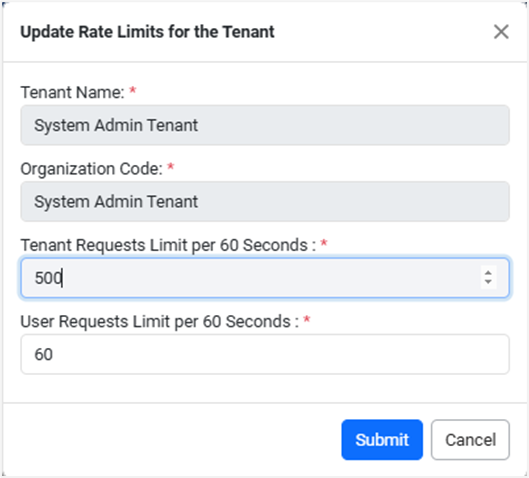The image size is (529, 478).
Task: Focus the Tenant Requests Limit input
Action: pos(265,278)
